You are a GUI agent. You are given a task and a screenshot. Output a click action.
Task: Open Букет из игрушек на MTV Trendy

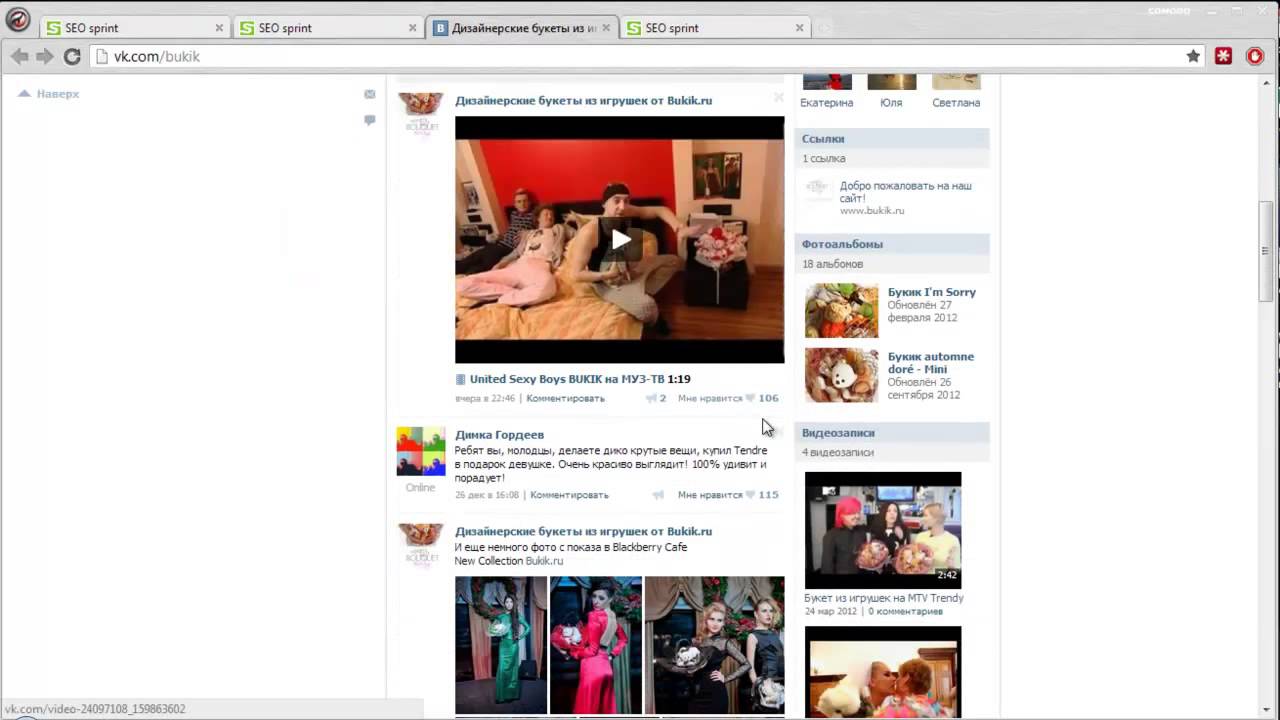[x=884, y=598]
